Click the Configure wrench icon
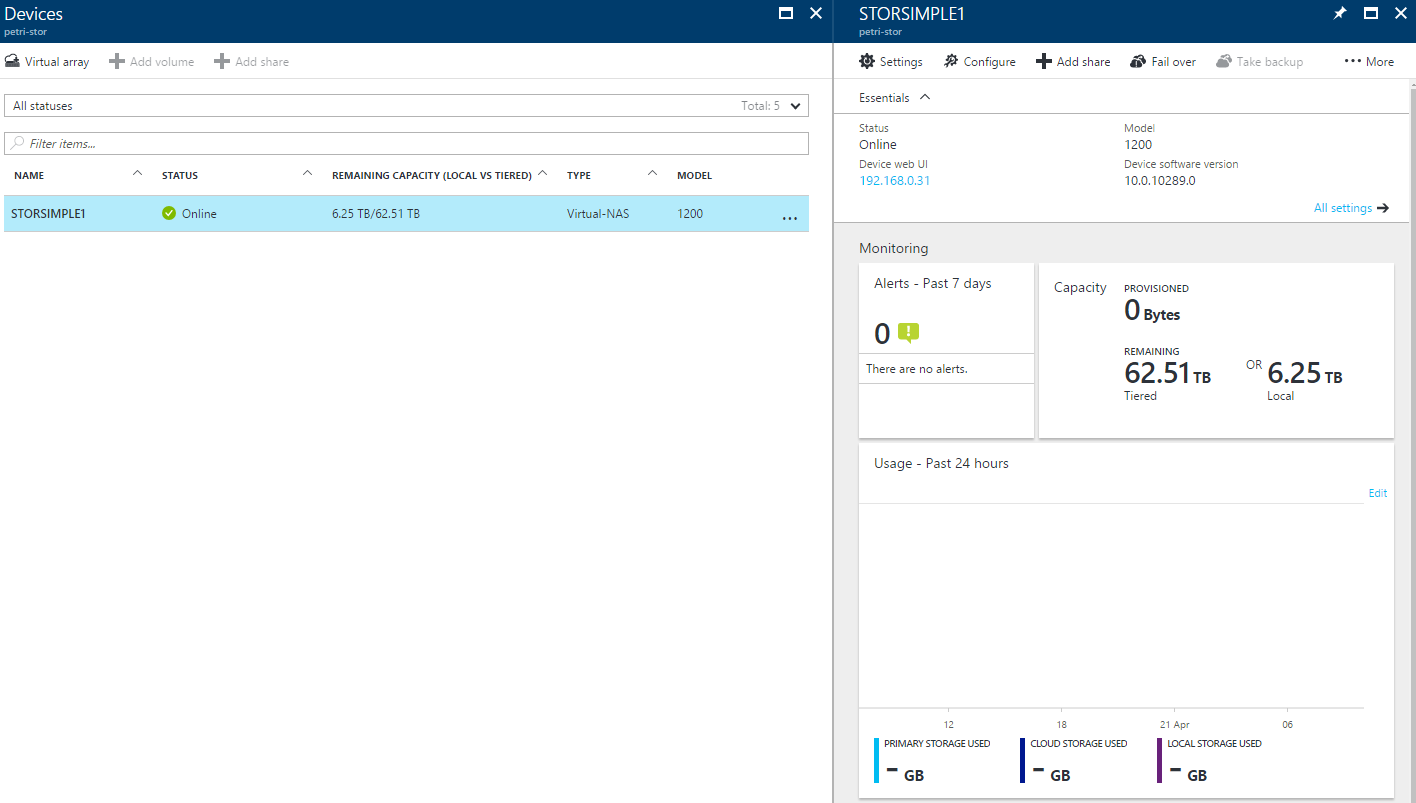The height and width of the screenshot is (803, 1416). (x=951, y=61)
